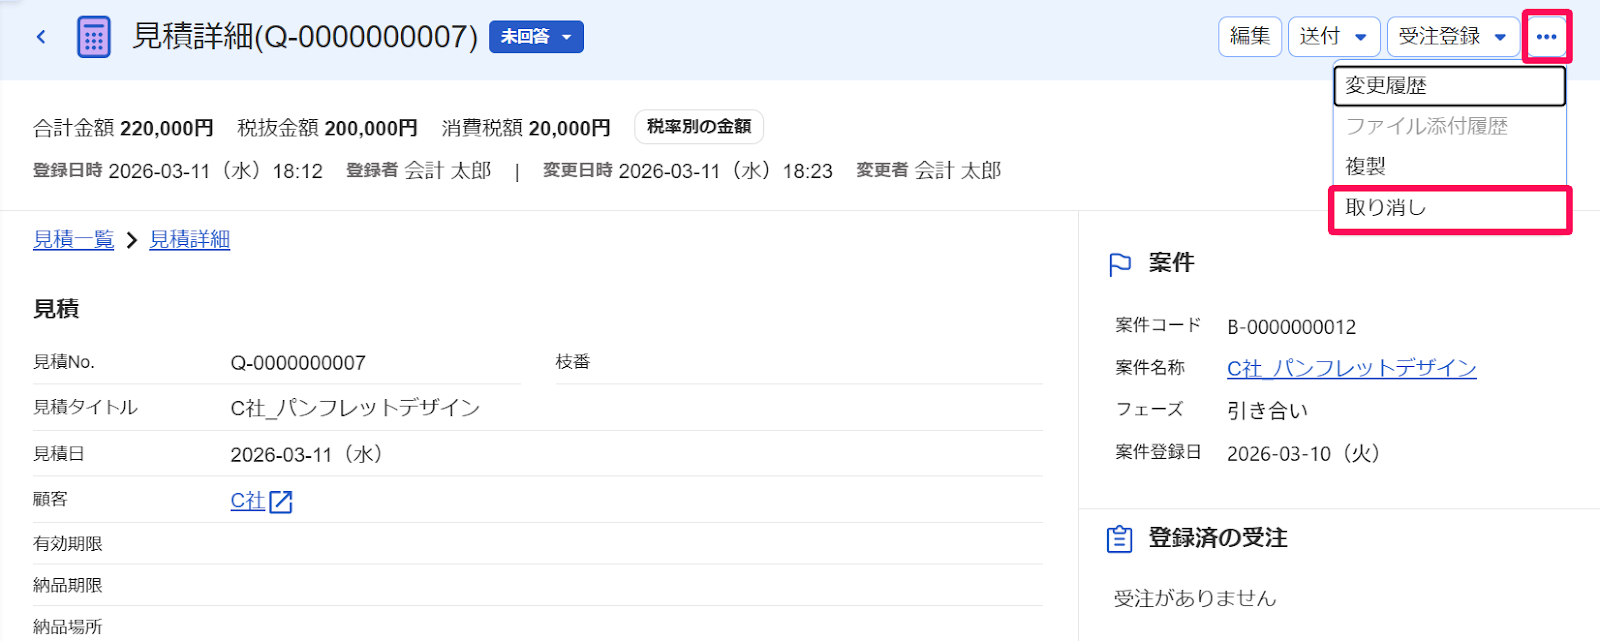Click the 納品場所 field label
The height and width of the screenshot is (641, 1600).
tap(68, 627)
